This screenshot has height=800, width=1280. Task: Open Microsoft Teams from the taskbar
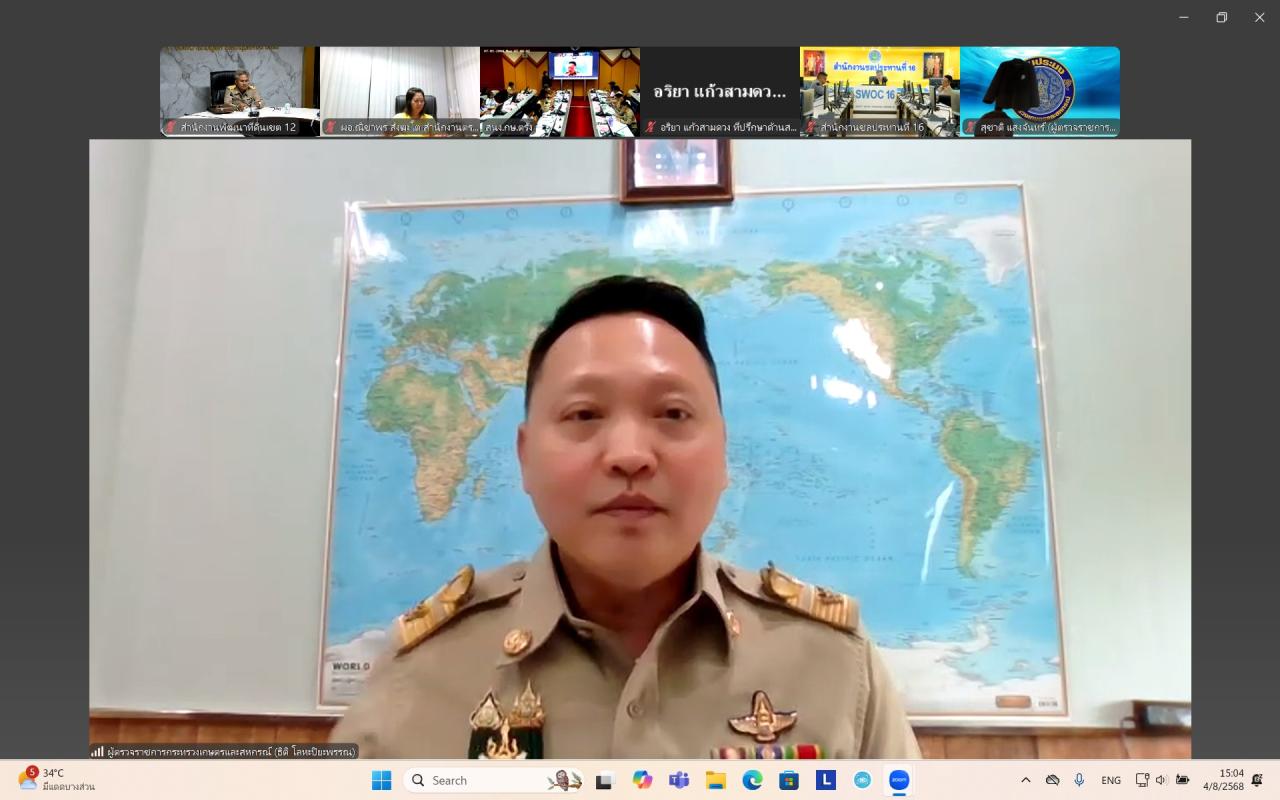pyautogui.click(x=679, y=780)
